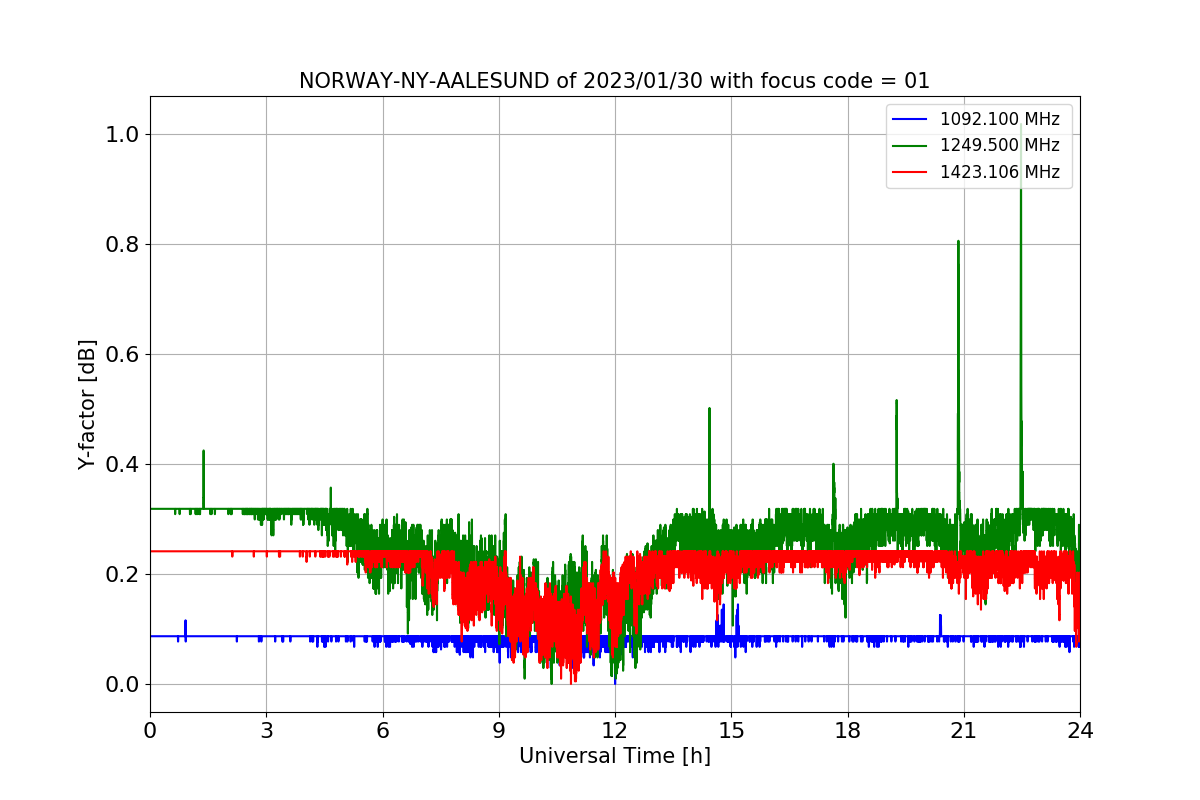Click the y-axis tick label 0.6
Screen dimensions: 1200x800
123,355
